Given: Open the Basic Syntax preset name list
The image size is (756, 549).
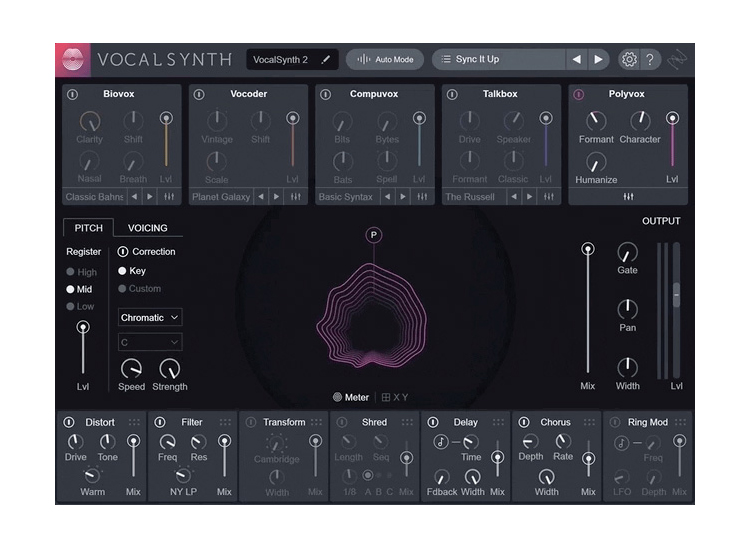Looking at the screenshot, I should tap(347, 197).
